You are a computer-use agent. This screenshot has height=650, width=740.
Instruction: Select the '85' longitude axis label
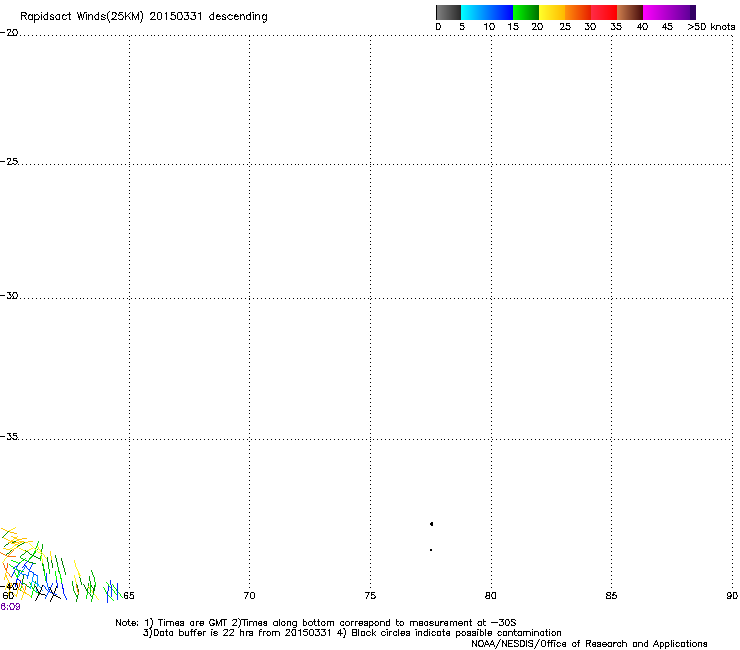(x=611, y=596)
